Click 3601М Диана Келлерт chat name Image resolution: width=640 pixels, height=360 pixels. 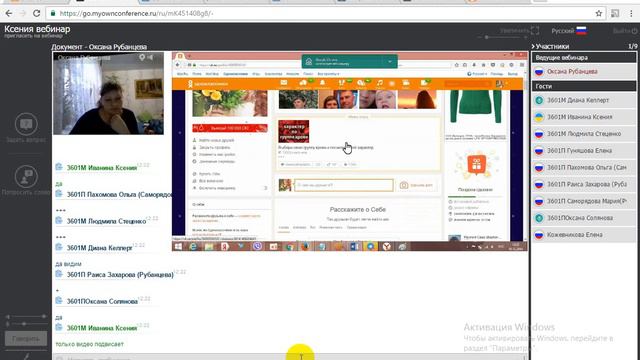(x=100, y=248)
